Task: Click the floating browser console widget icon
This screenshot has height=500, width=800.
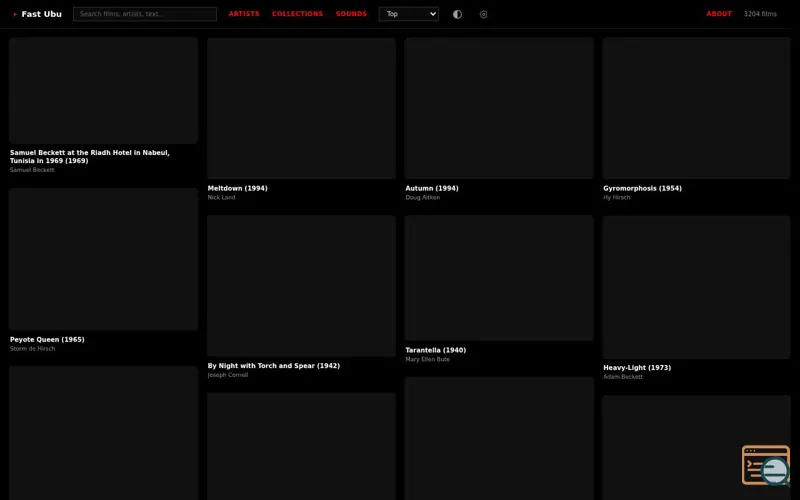Action: click(766, 465)
